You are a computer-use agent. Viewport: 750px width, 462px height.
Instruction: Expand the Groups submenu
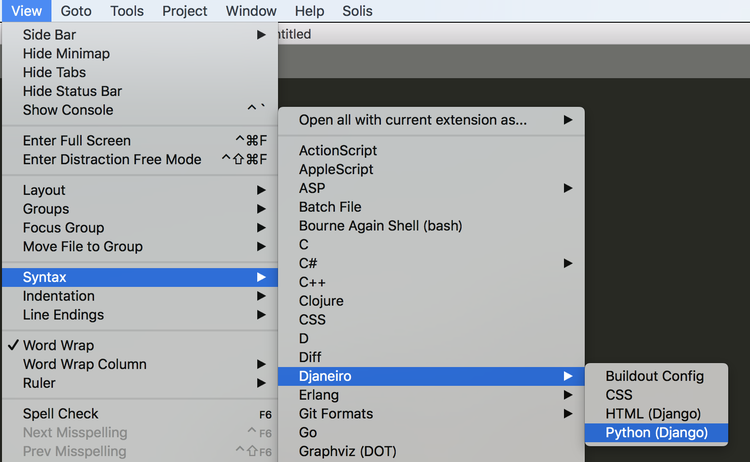point(140,209)
